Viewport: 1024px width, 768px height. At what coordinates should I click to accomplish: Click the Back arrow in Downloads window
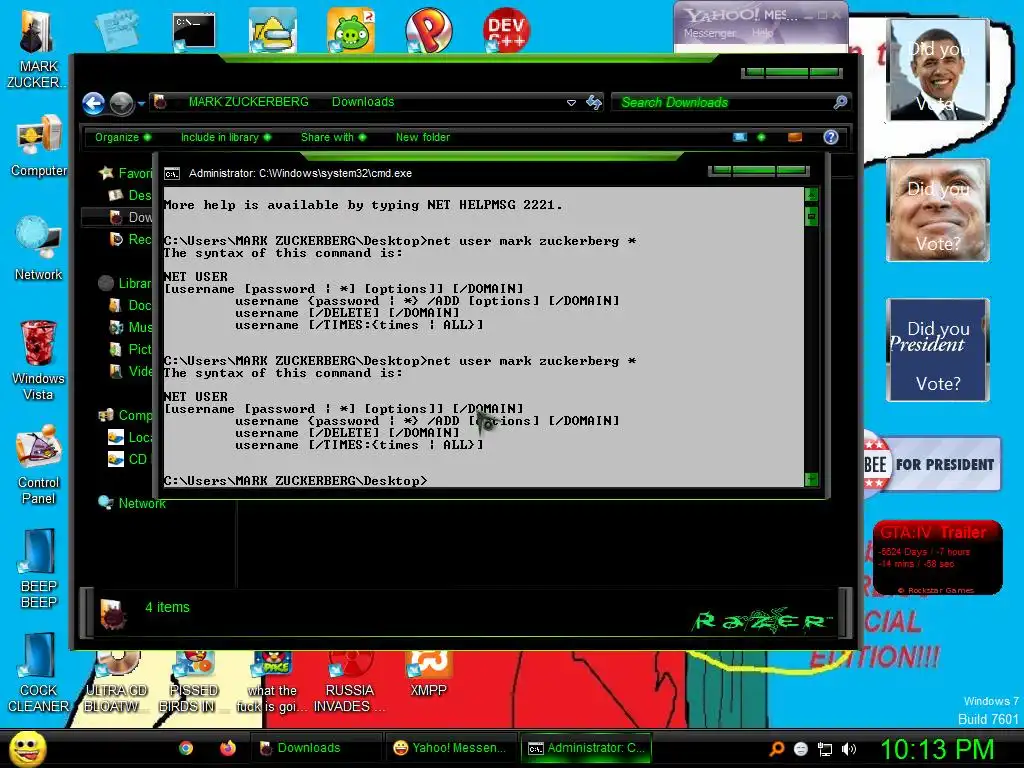coord(93,103)
